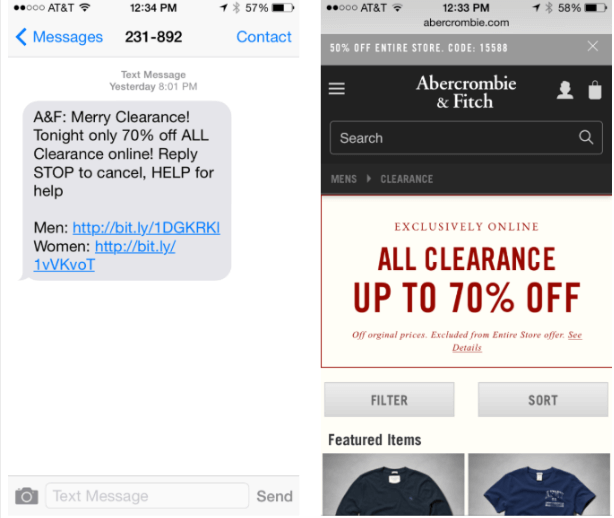Dismiss the 50% off promo banner
The width and height of the screenshot is (614, 518).
coord(592,46)
